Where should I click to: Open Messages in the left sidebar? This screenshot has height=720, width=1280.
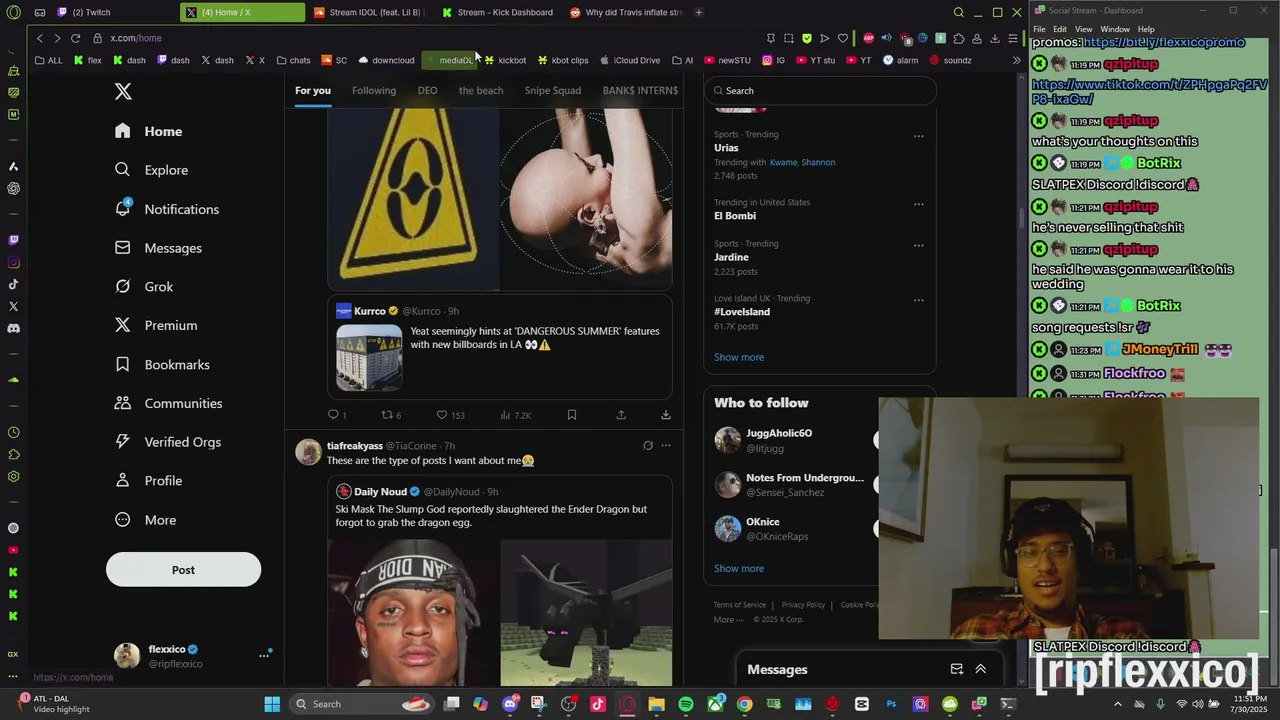[x=158, y=248]
